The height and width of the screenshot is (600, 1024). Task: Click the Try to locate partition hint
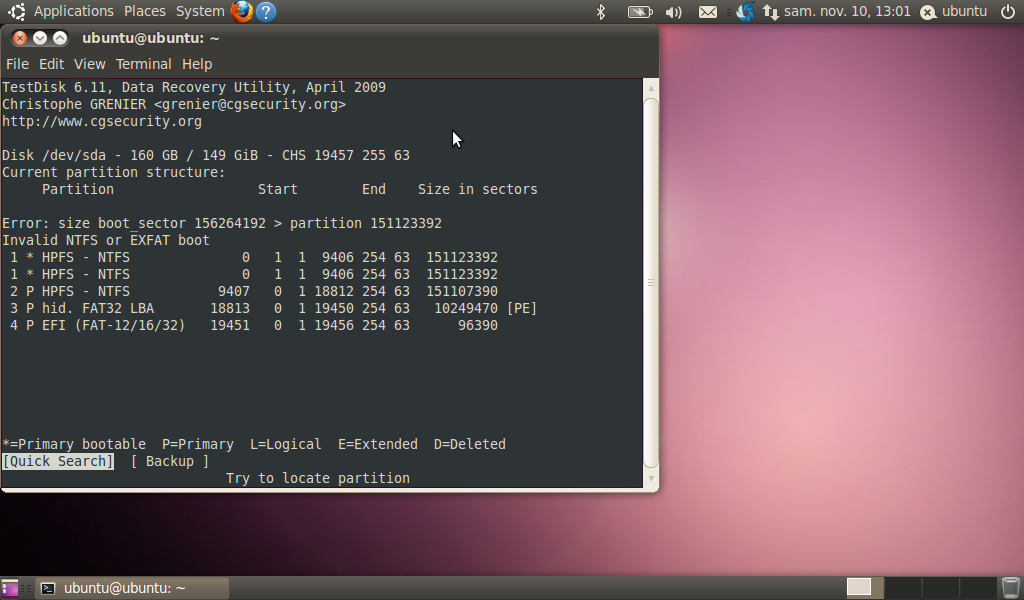coord(318,478)
